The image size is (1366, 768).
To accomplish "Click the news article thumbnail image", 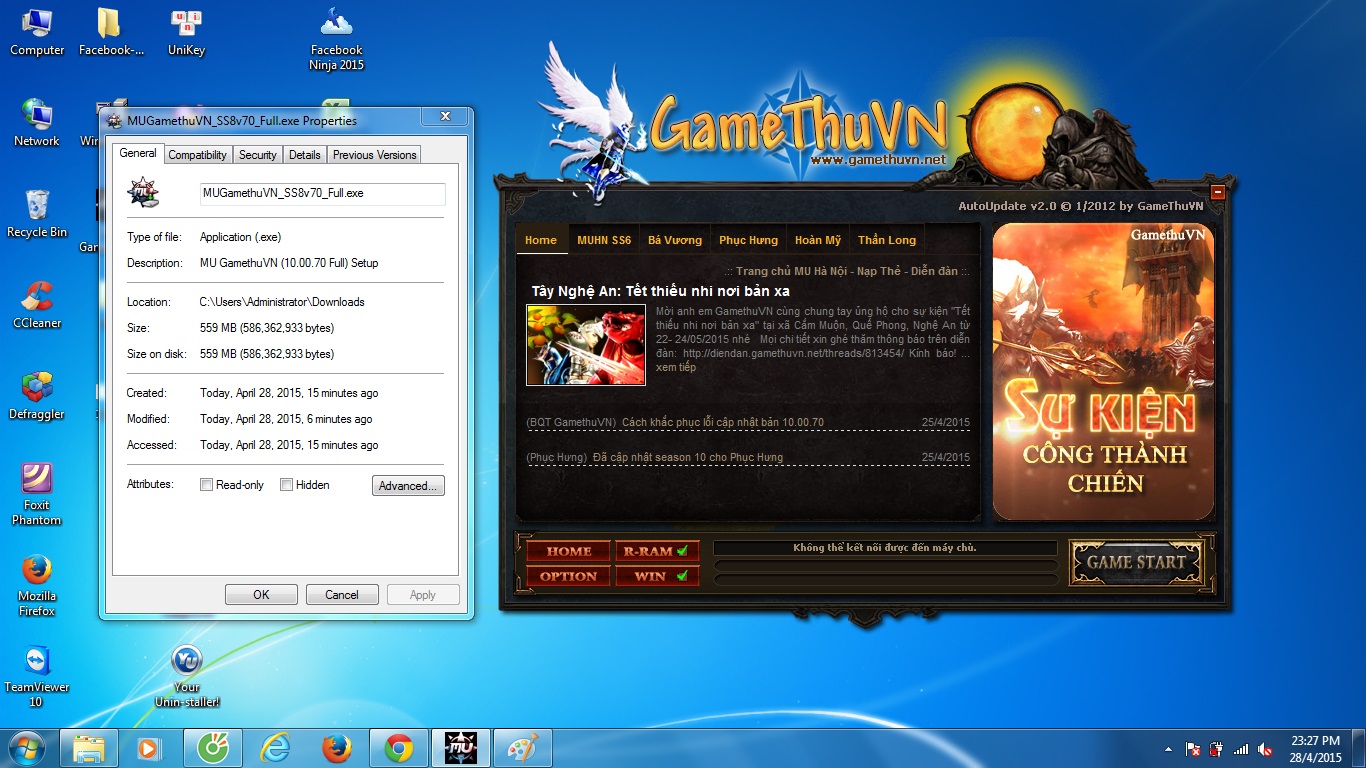I will tap(586, 345).
